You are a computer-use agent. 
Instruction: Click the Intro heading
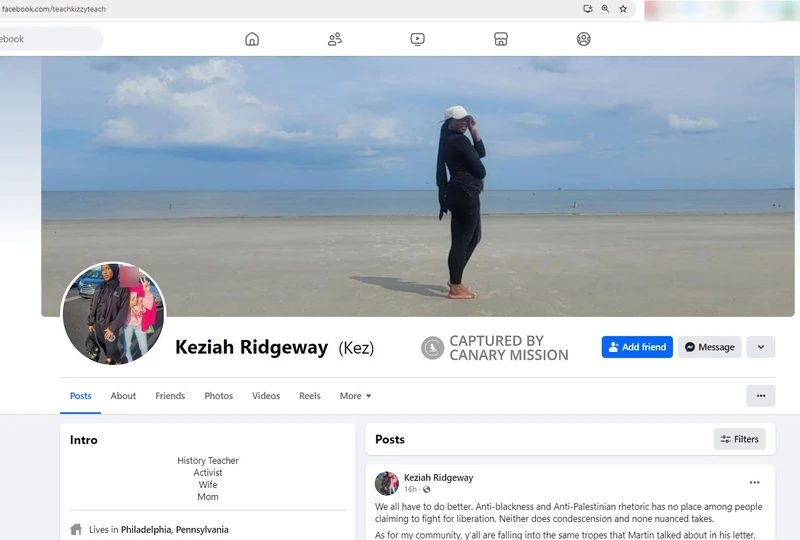tap(84, 440)
